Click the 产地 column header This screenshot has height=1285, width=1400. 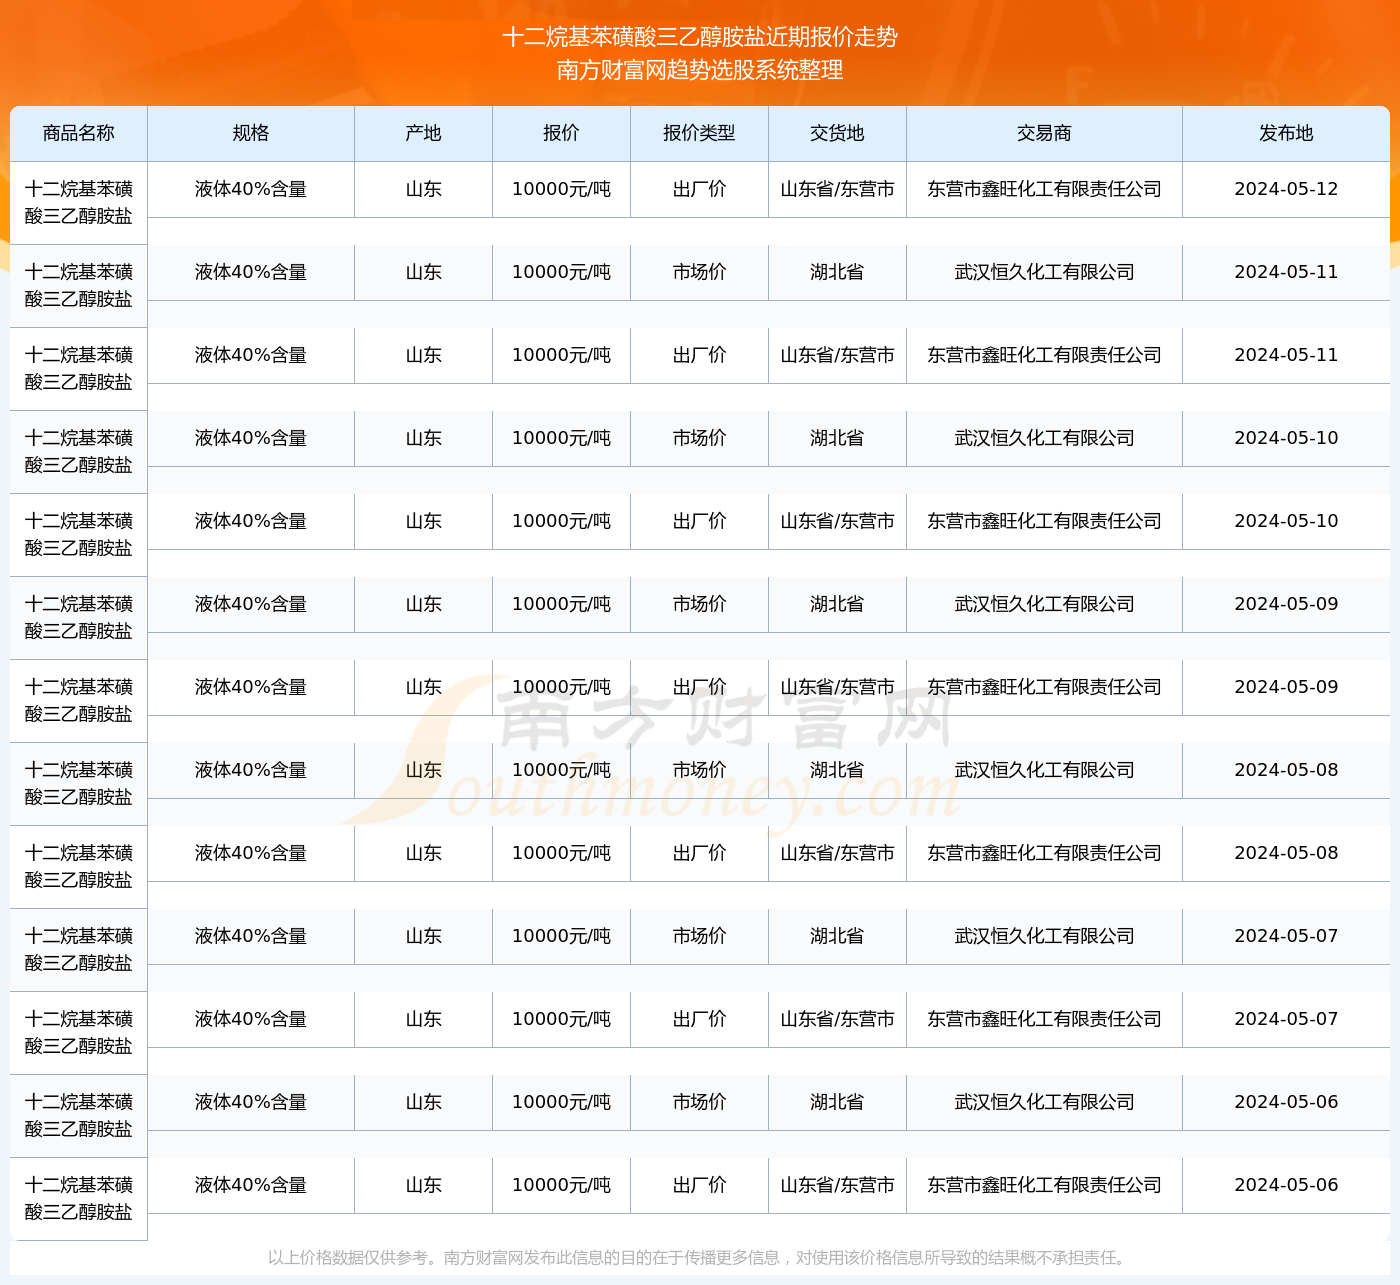tap(424, 133)
